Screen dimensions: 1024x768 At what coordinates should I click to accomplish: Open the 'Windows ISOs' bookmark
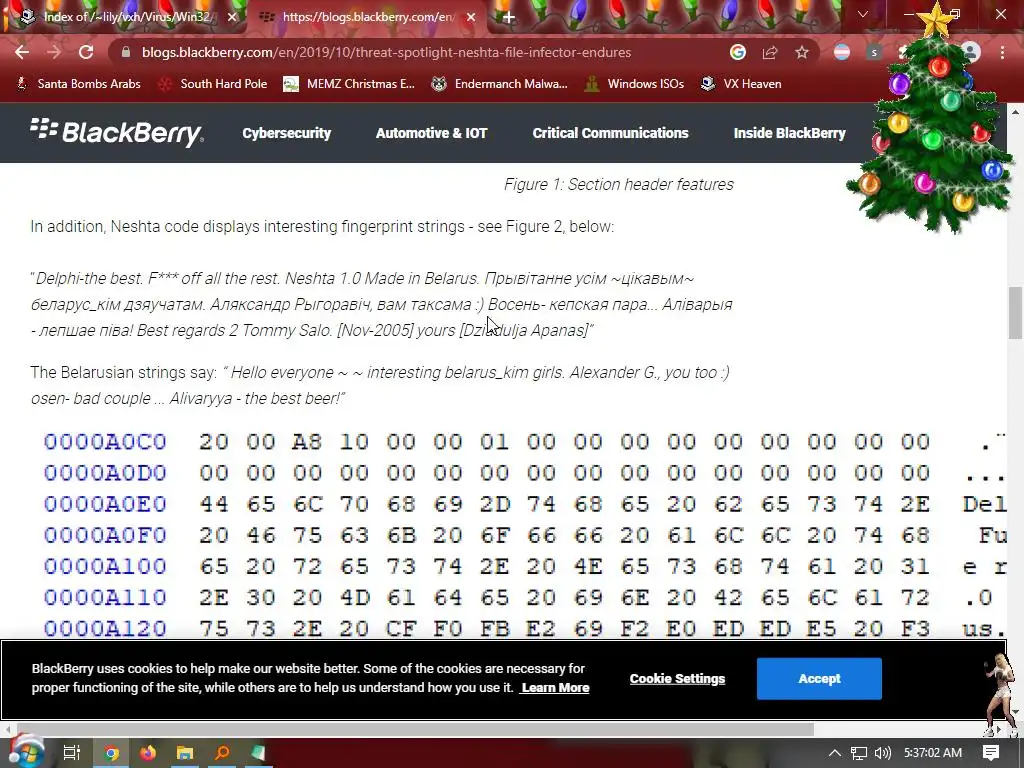point(634,84)
